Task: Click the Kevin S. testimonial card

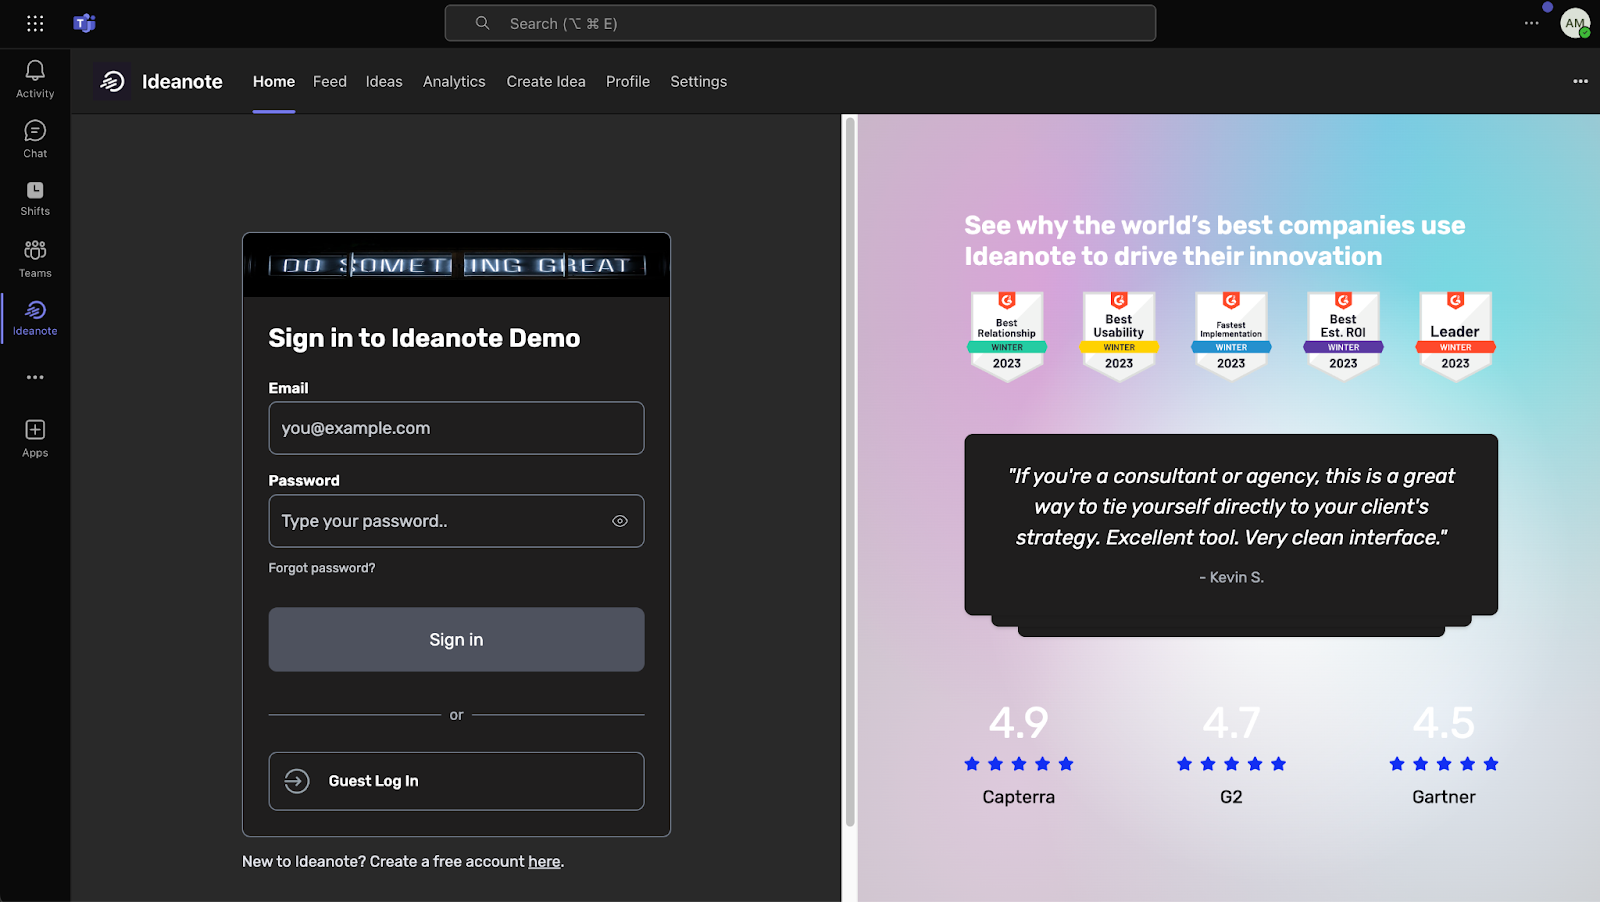Action: pyautogui.click(x=1231, y=524)
